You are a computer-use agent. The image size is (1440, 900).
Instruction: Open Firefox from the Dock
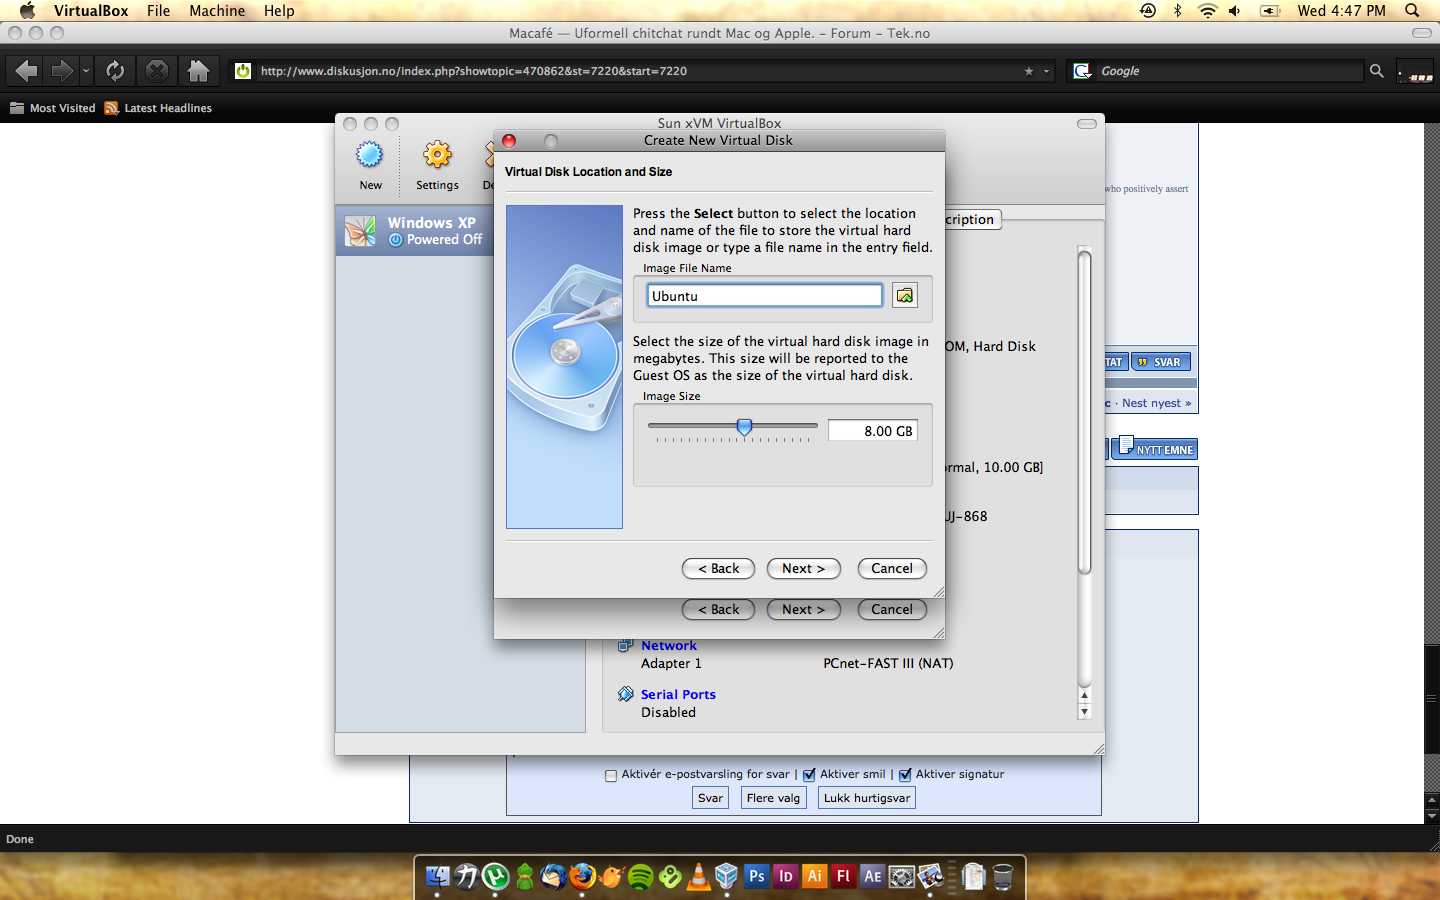click(582, 876)
